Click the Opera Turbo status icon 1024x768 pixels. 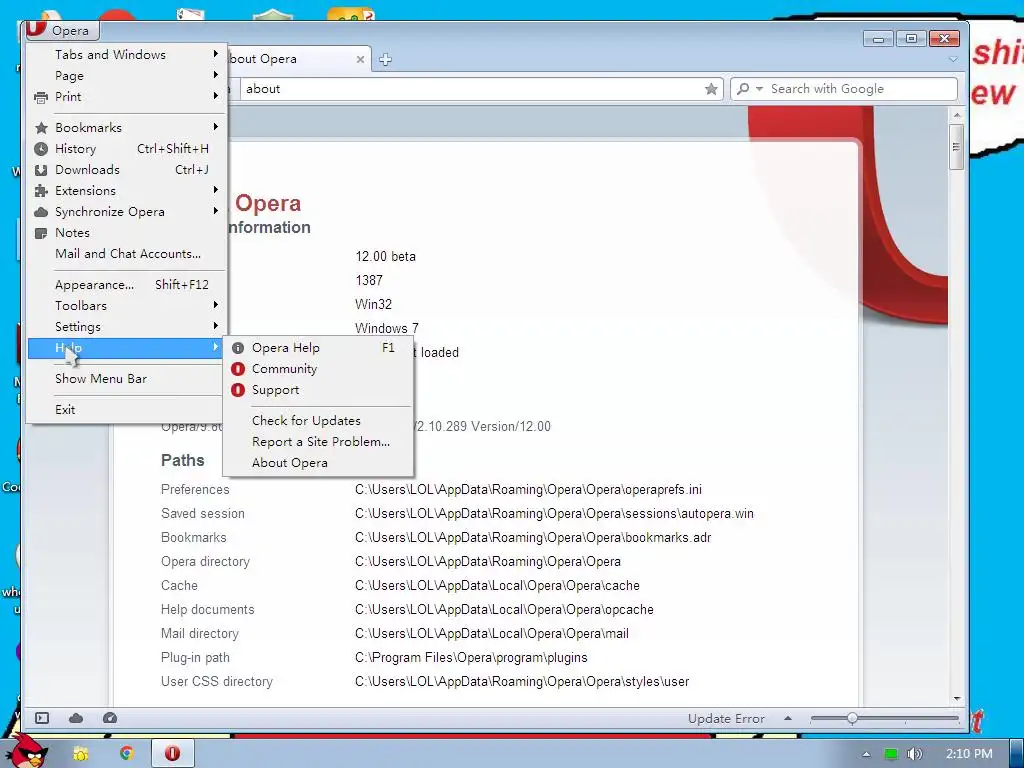(110, 718)
